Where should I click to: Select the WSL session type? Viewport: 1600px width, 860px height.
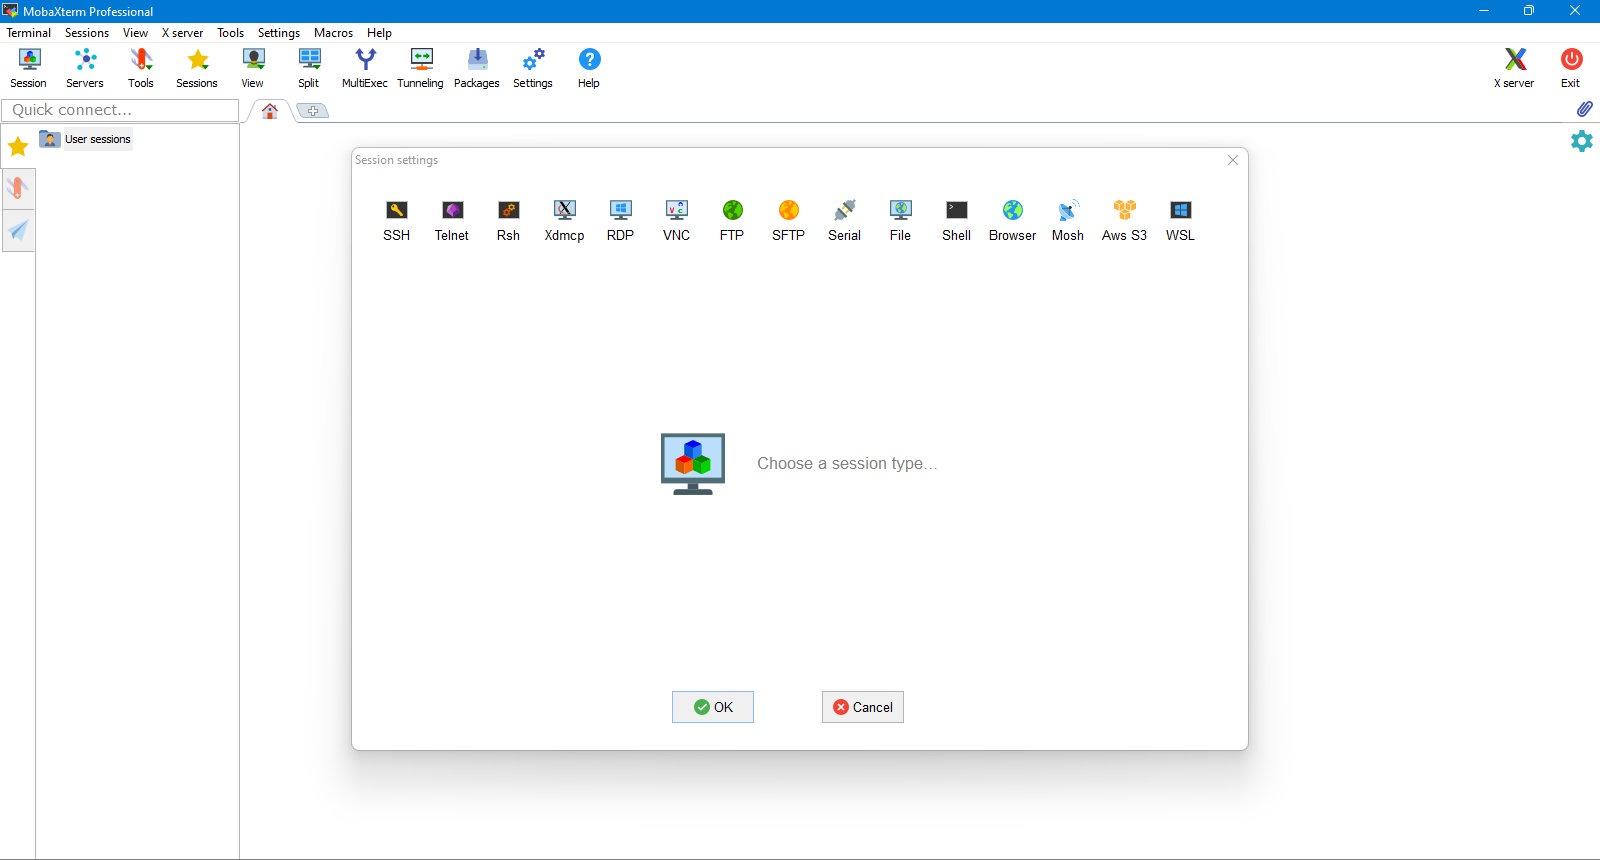pyautogui.click(x=1180, y=220)
